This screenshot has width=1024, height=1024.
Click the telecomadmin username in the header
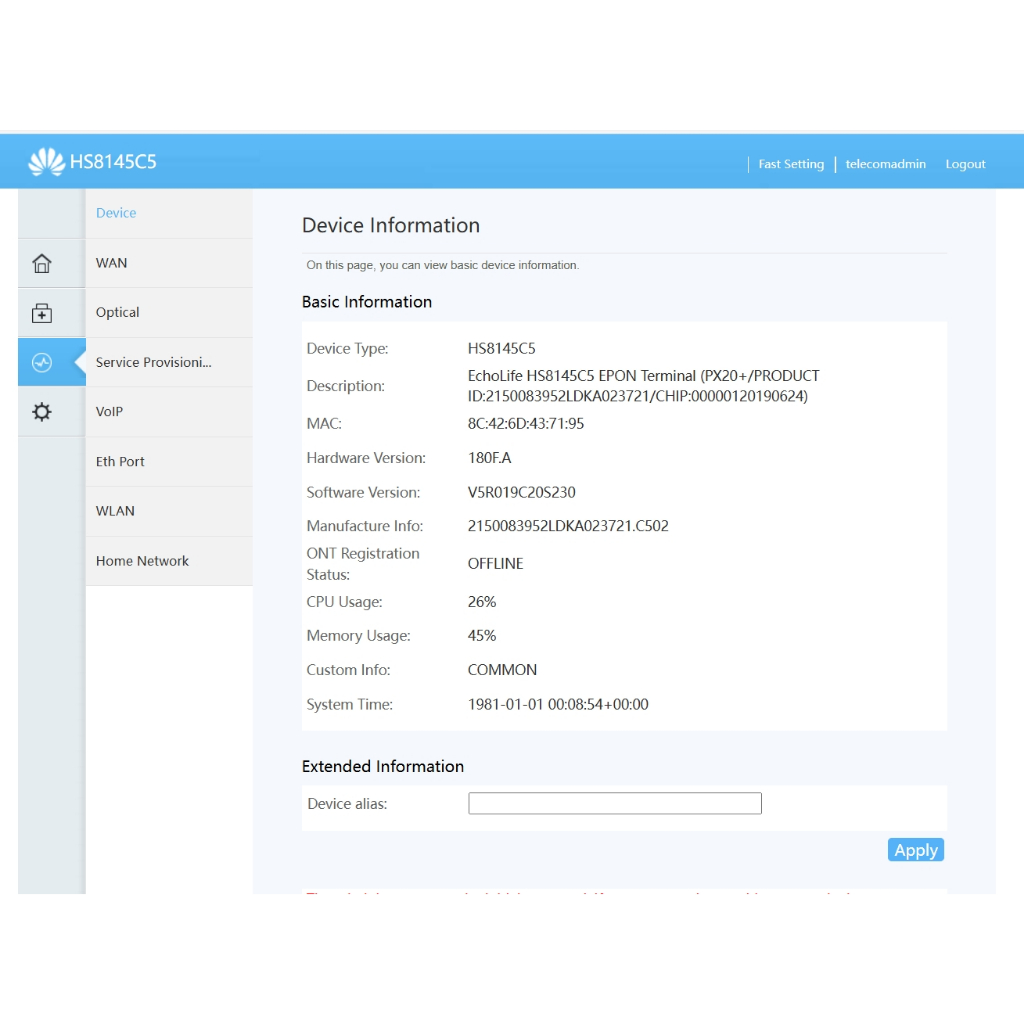point(885,164)
